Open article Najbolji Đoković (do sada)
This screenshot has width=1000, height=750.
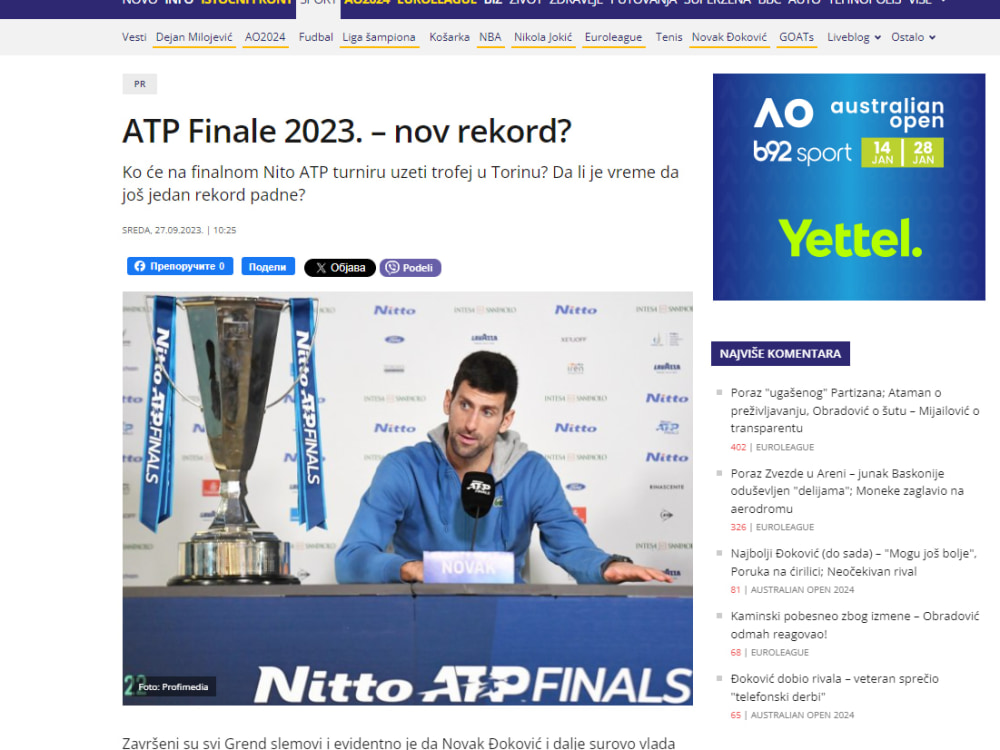coord(853,562)
